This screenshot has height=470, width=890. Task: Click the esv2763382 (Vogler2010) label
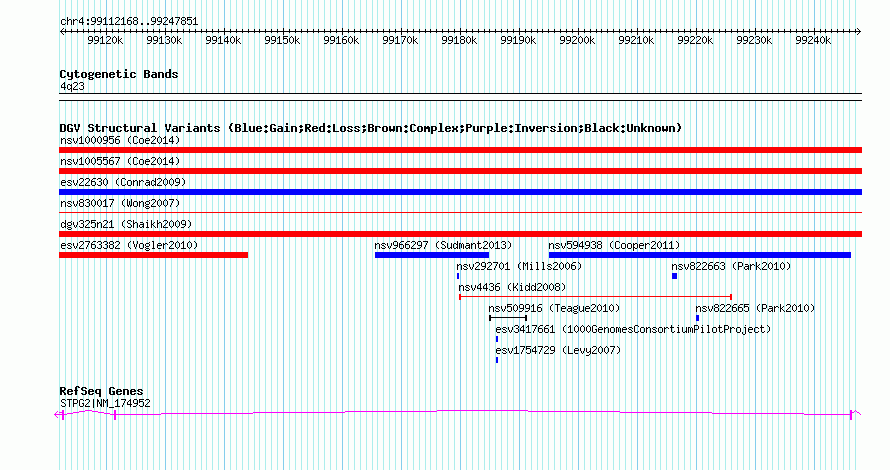coord(129,245)
